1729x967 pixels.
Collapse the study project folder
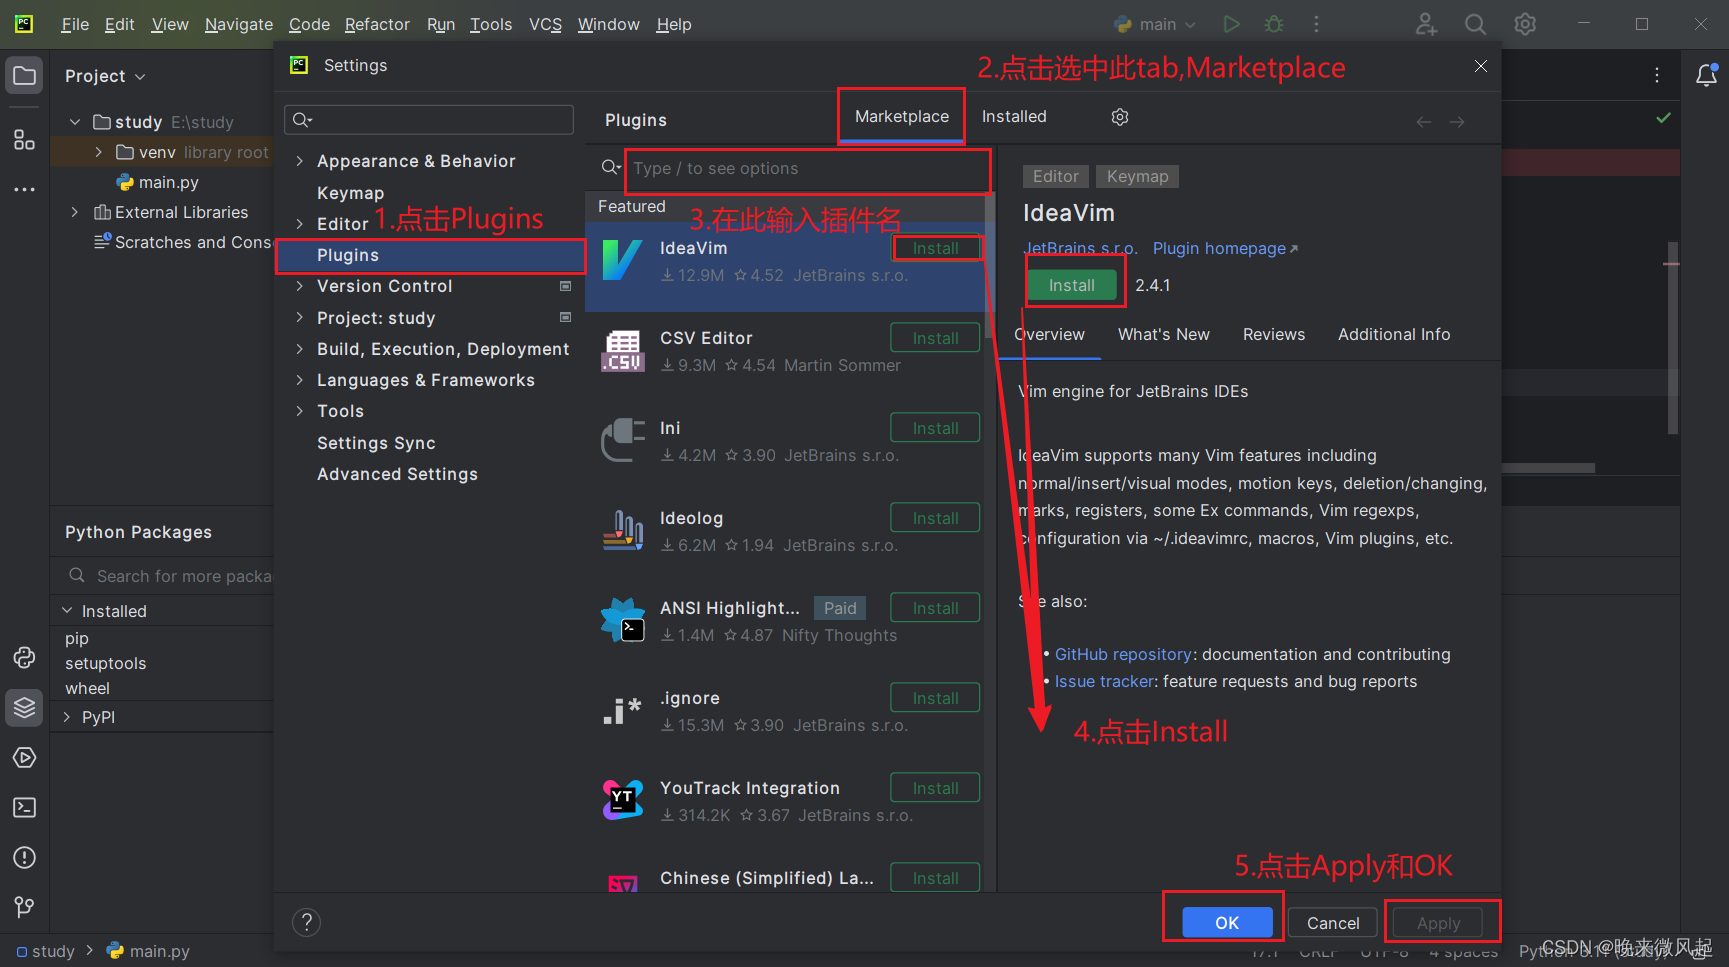tap(75, 122)
